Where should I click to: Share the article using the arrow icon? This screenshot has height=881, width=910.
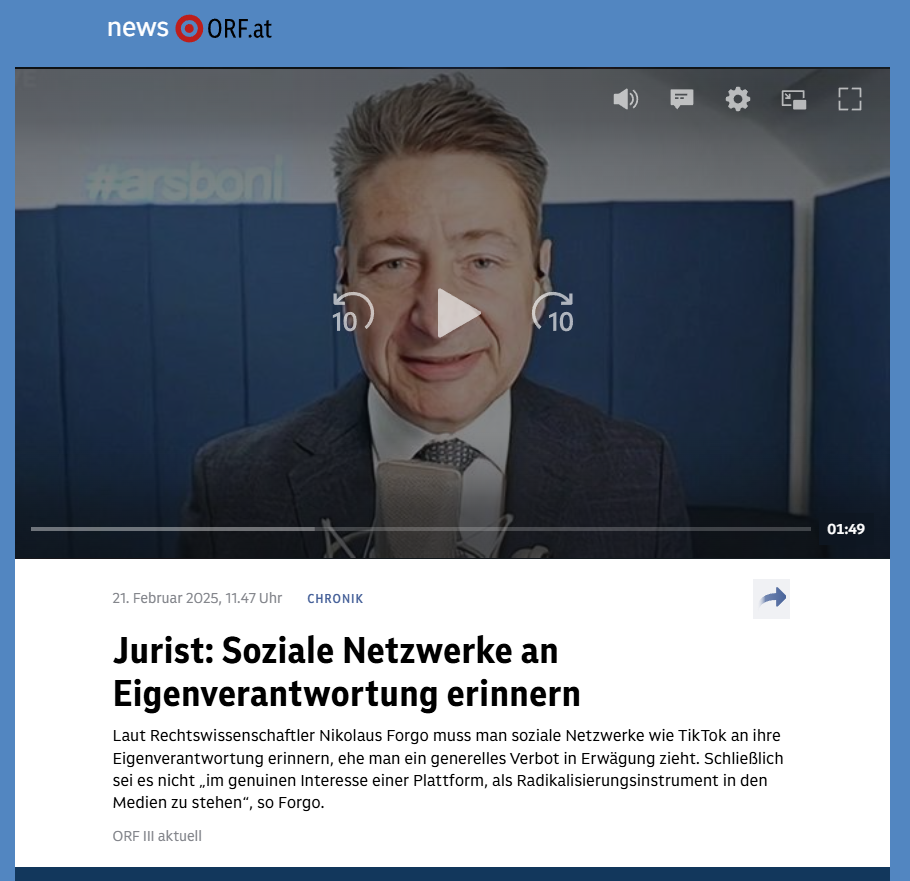point(771,598)
